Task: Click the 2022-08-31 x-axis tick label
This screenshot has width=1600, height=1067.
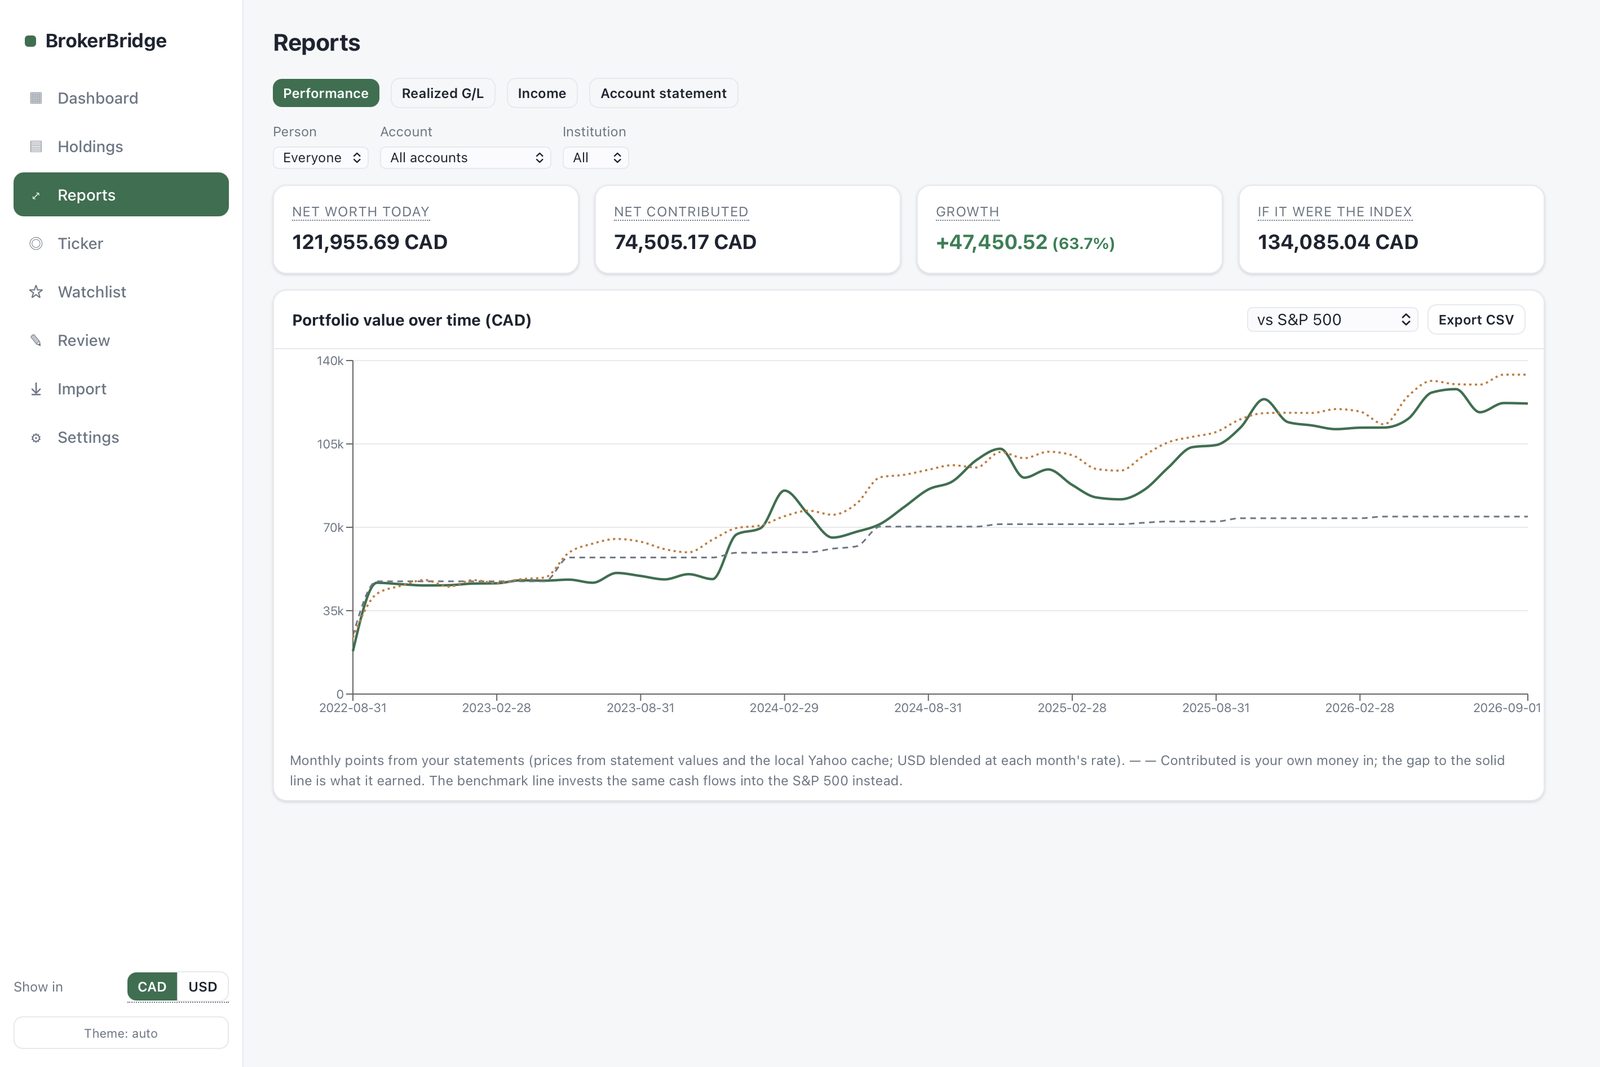Action: [x=353, y=708]
